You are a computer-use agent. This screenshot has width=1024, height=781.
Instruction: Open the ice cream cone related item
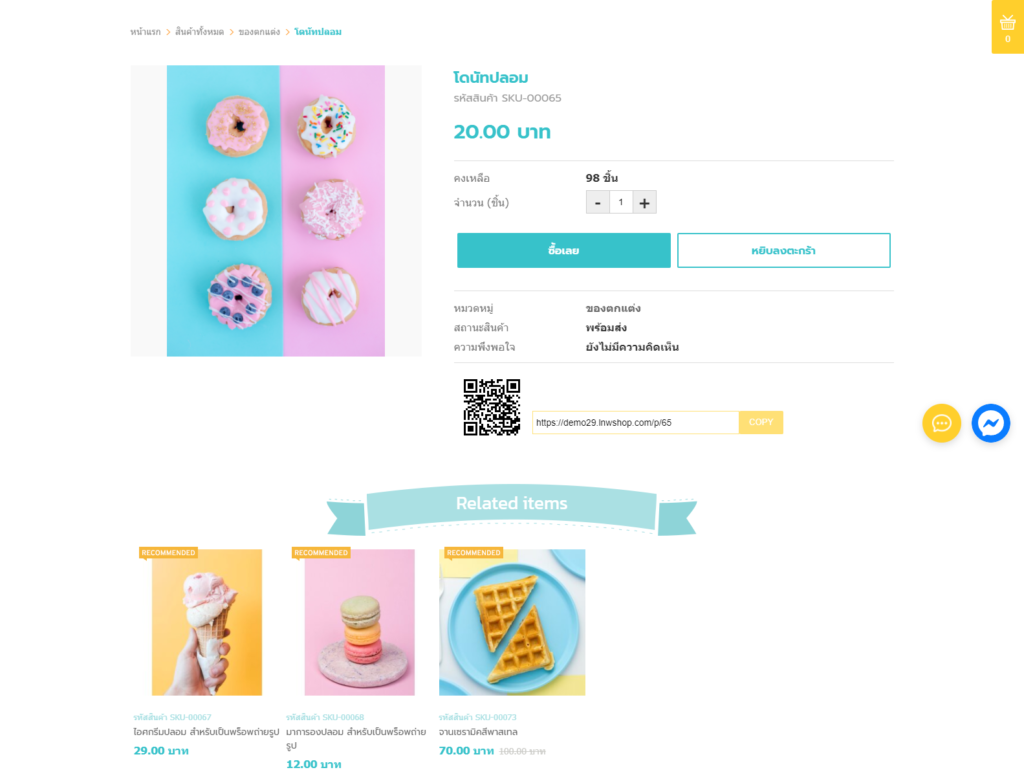click(x=207, y=622)
